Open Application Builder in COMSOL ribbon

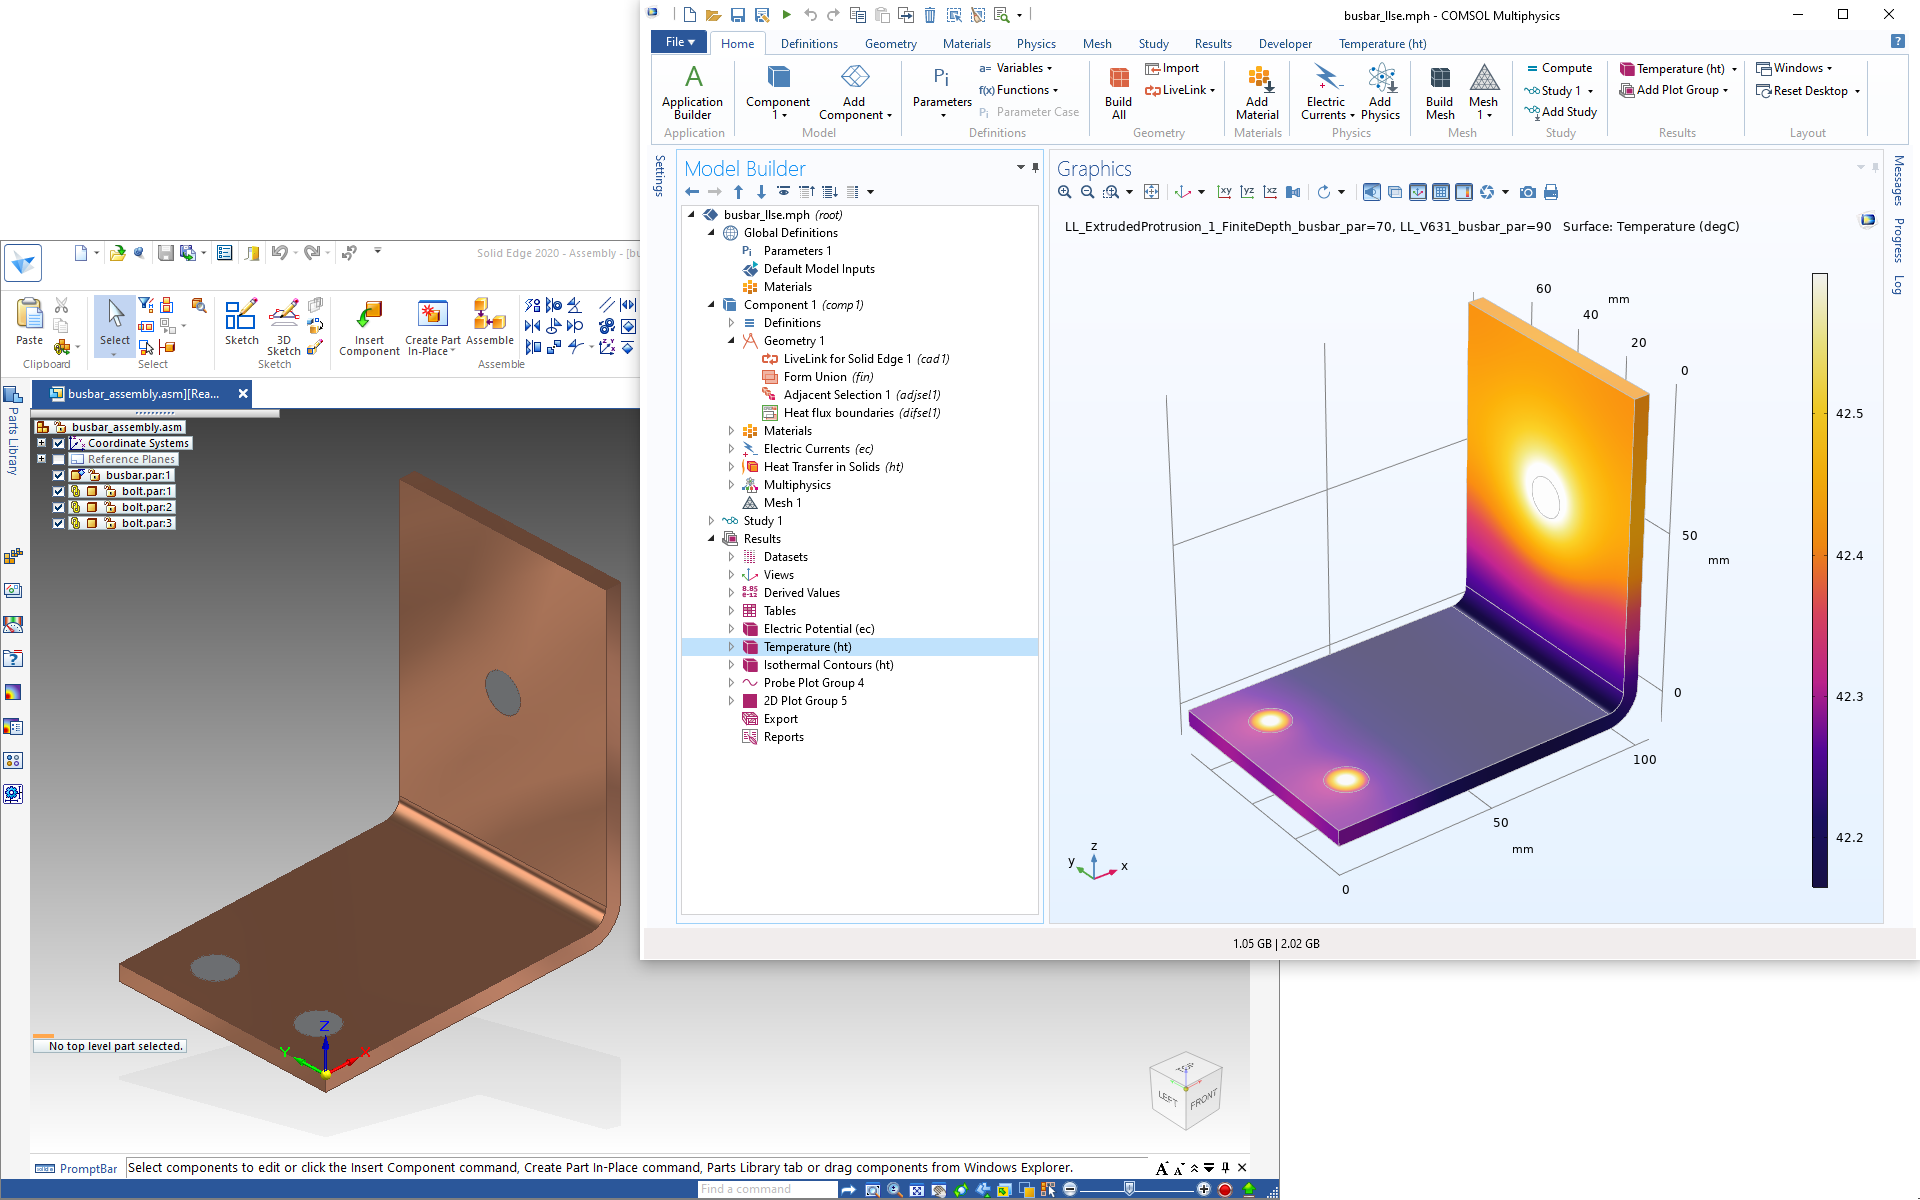(x=692, y=92)
